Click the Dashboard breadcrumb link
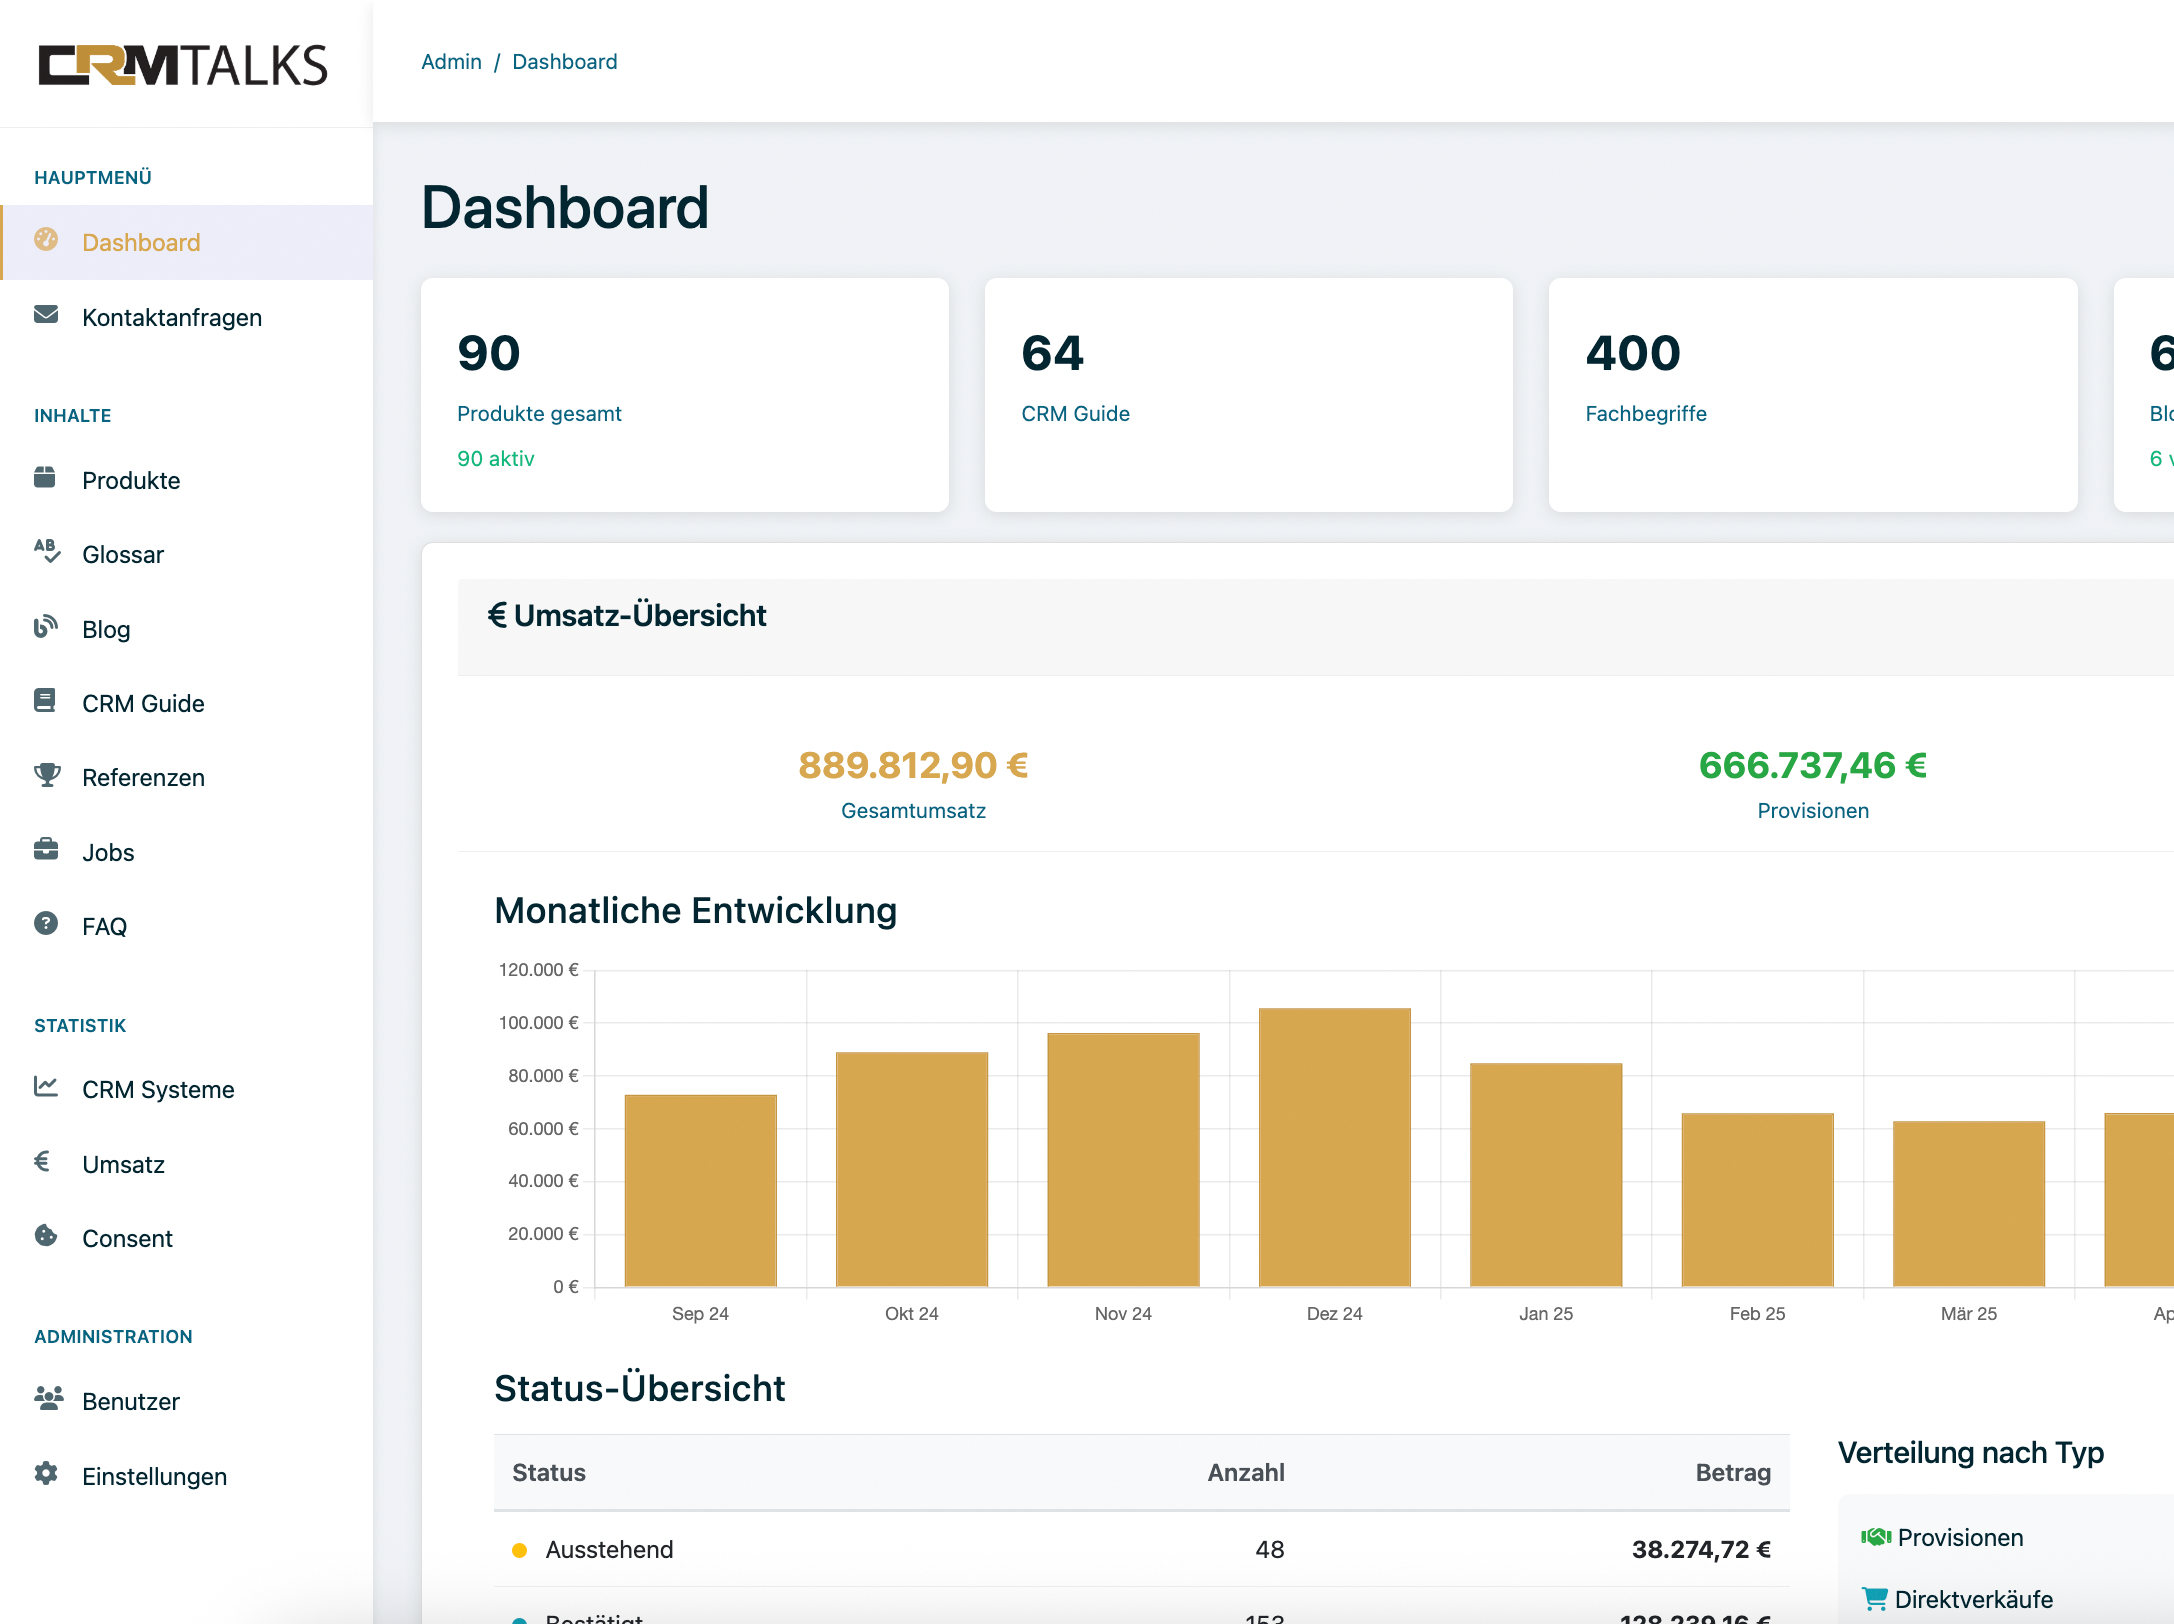The height and width of the screenshot is (1624, 2174). (565, 62)
